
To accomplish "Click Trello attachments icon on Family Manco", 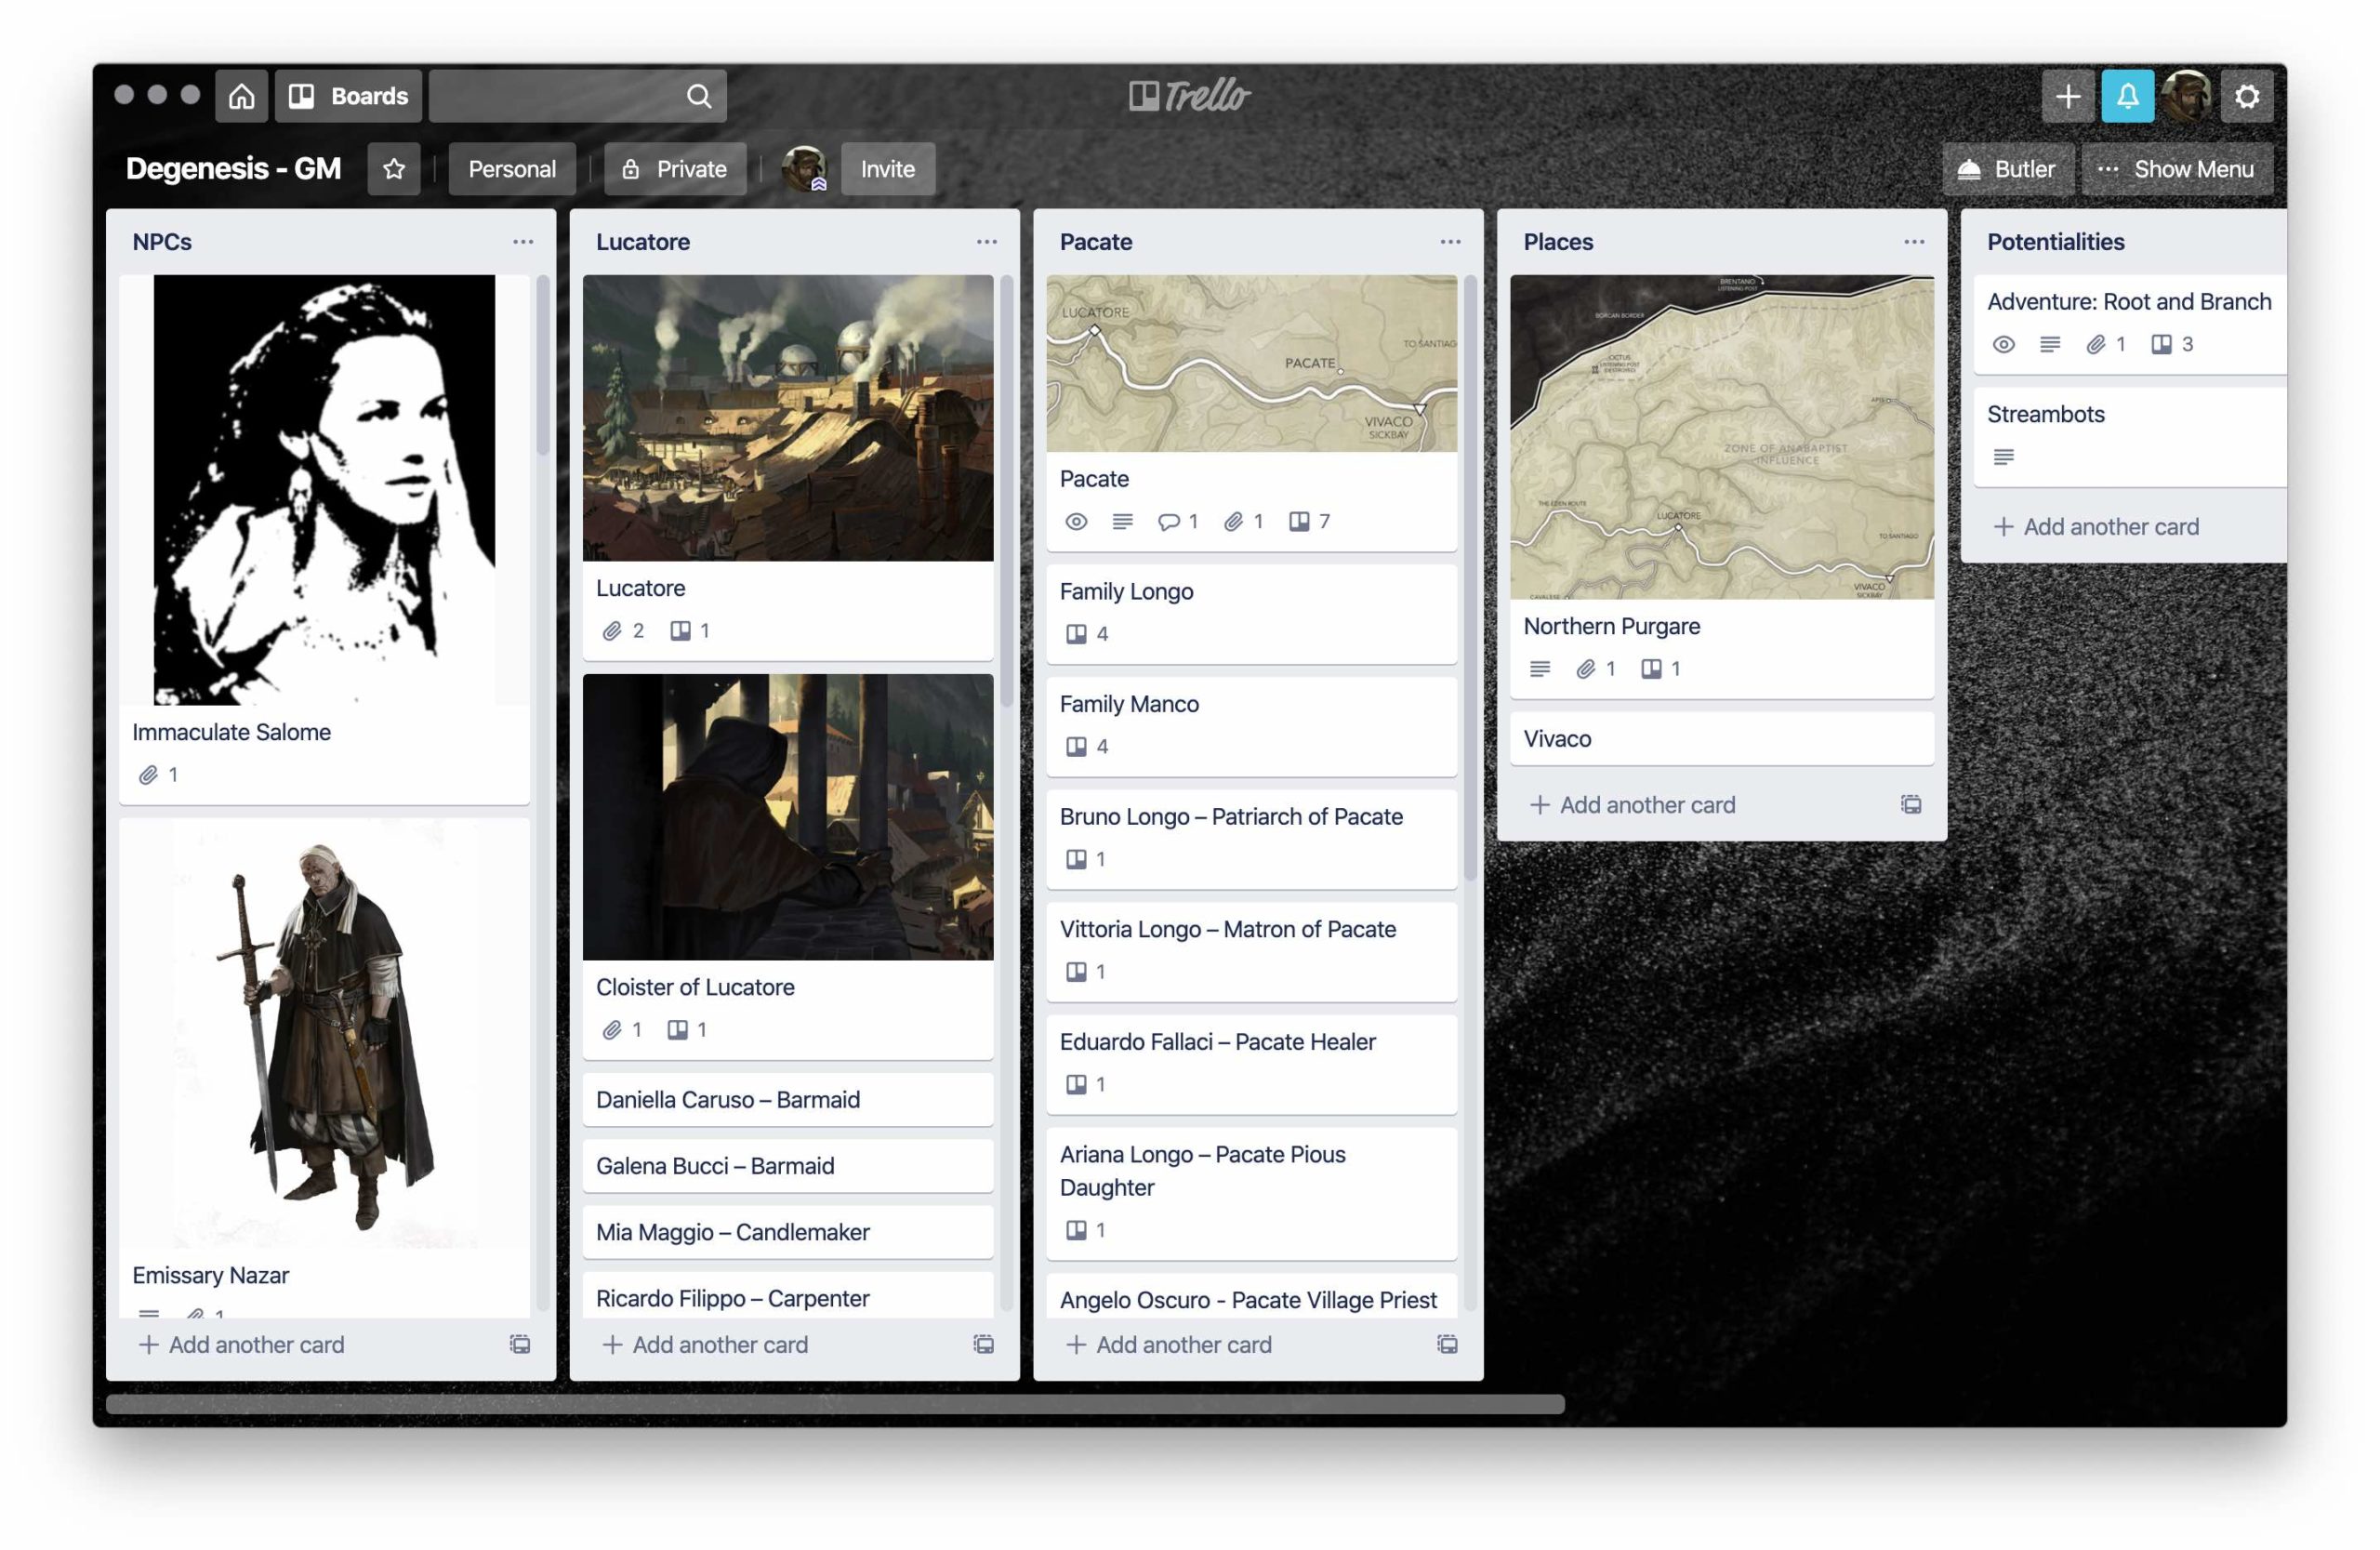I will pos(1076,747).
